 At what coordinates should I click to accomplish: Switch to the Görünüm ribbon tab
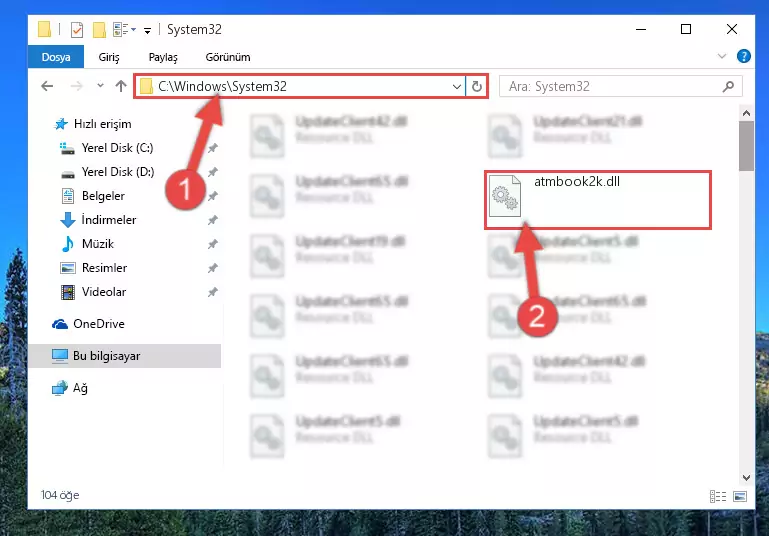point(228,57)
